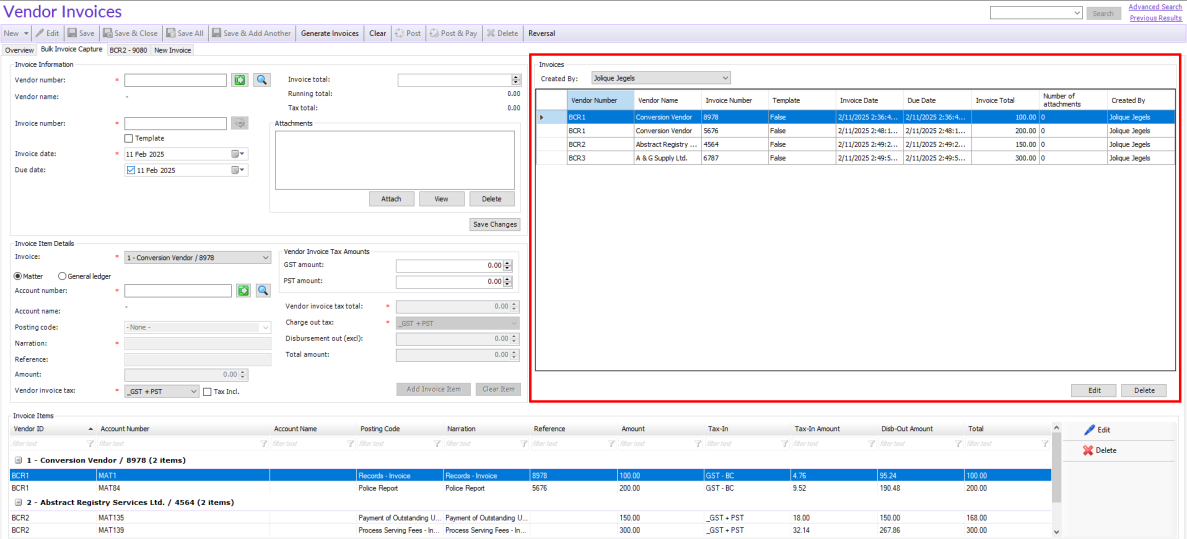Switch to the Overview tab
Image resolution: width=1187 pixels, height=539 pixels.
(19, 50)
